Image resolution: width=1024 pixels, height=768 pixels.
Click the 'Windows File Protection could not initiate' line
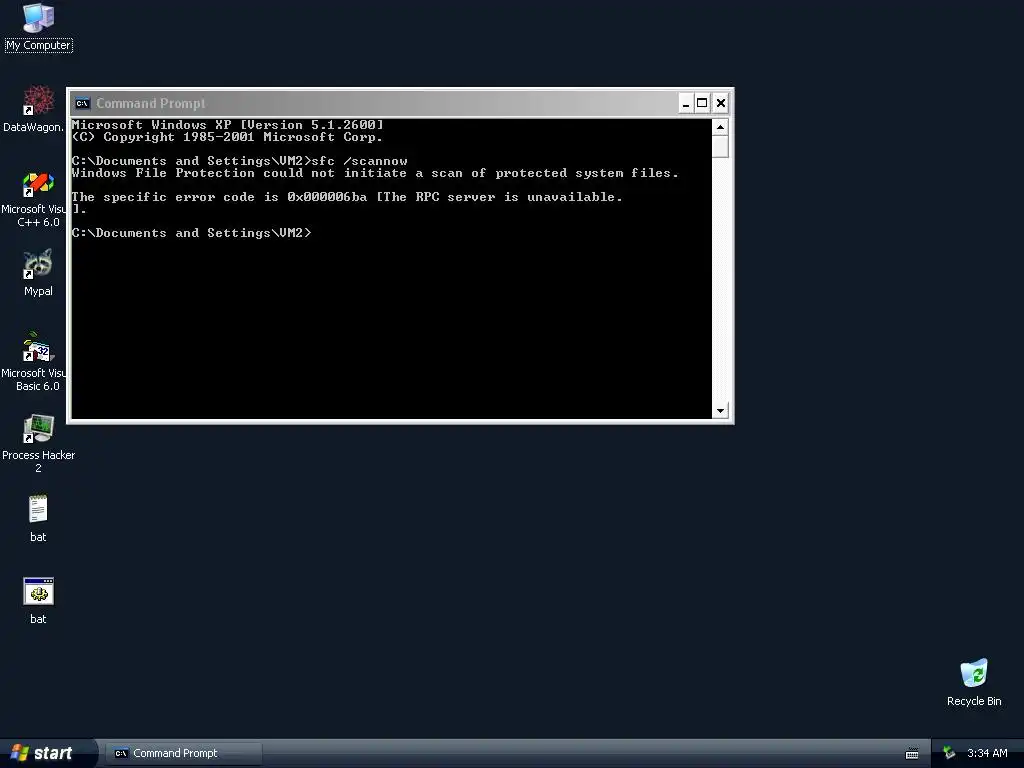pos(375,173)
